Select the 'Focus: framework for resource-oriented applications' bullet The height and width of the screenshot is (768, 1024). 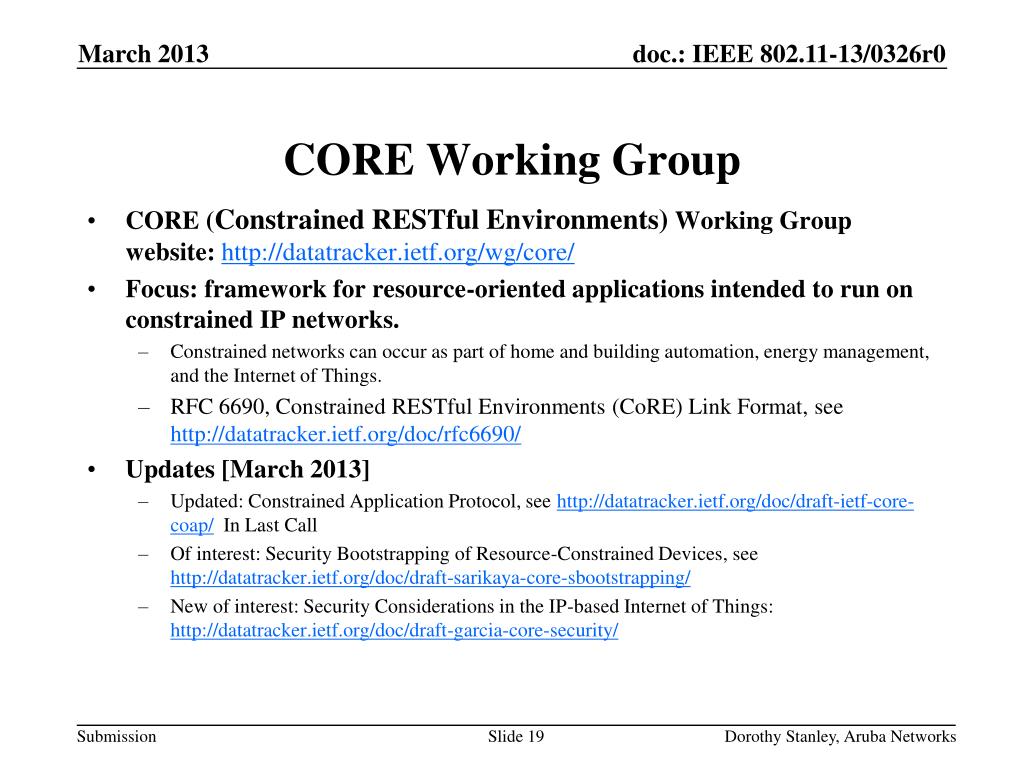coord(519,304)
